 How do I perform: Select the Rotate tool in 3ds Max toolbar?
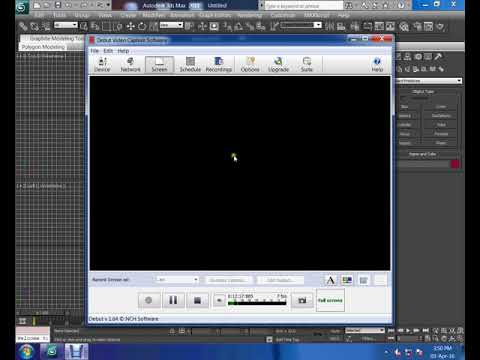[x=142, y=26]
